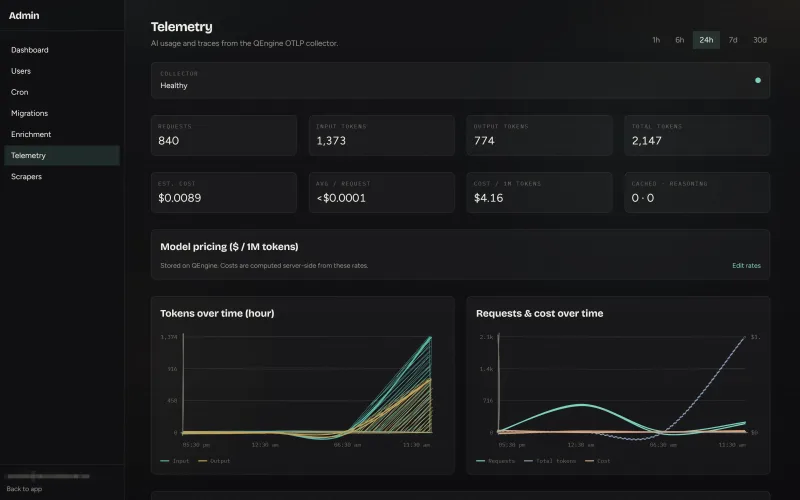
Task: Click the tokens chart peak at 11:30 am
Action: 431,337
